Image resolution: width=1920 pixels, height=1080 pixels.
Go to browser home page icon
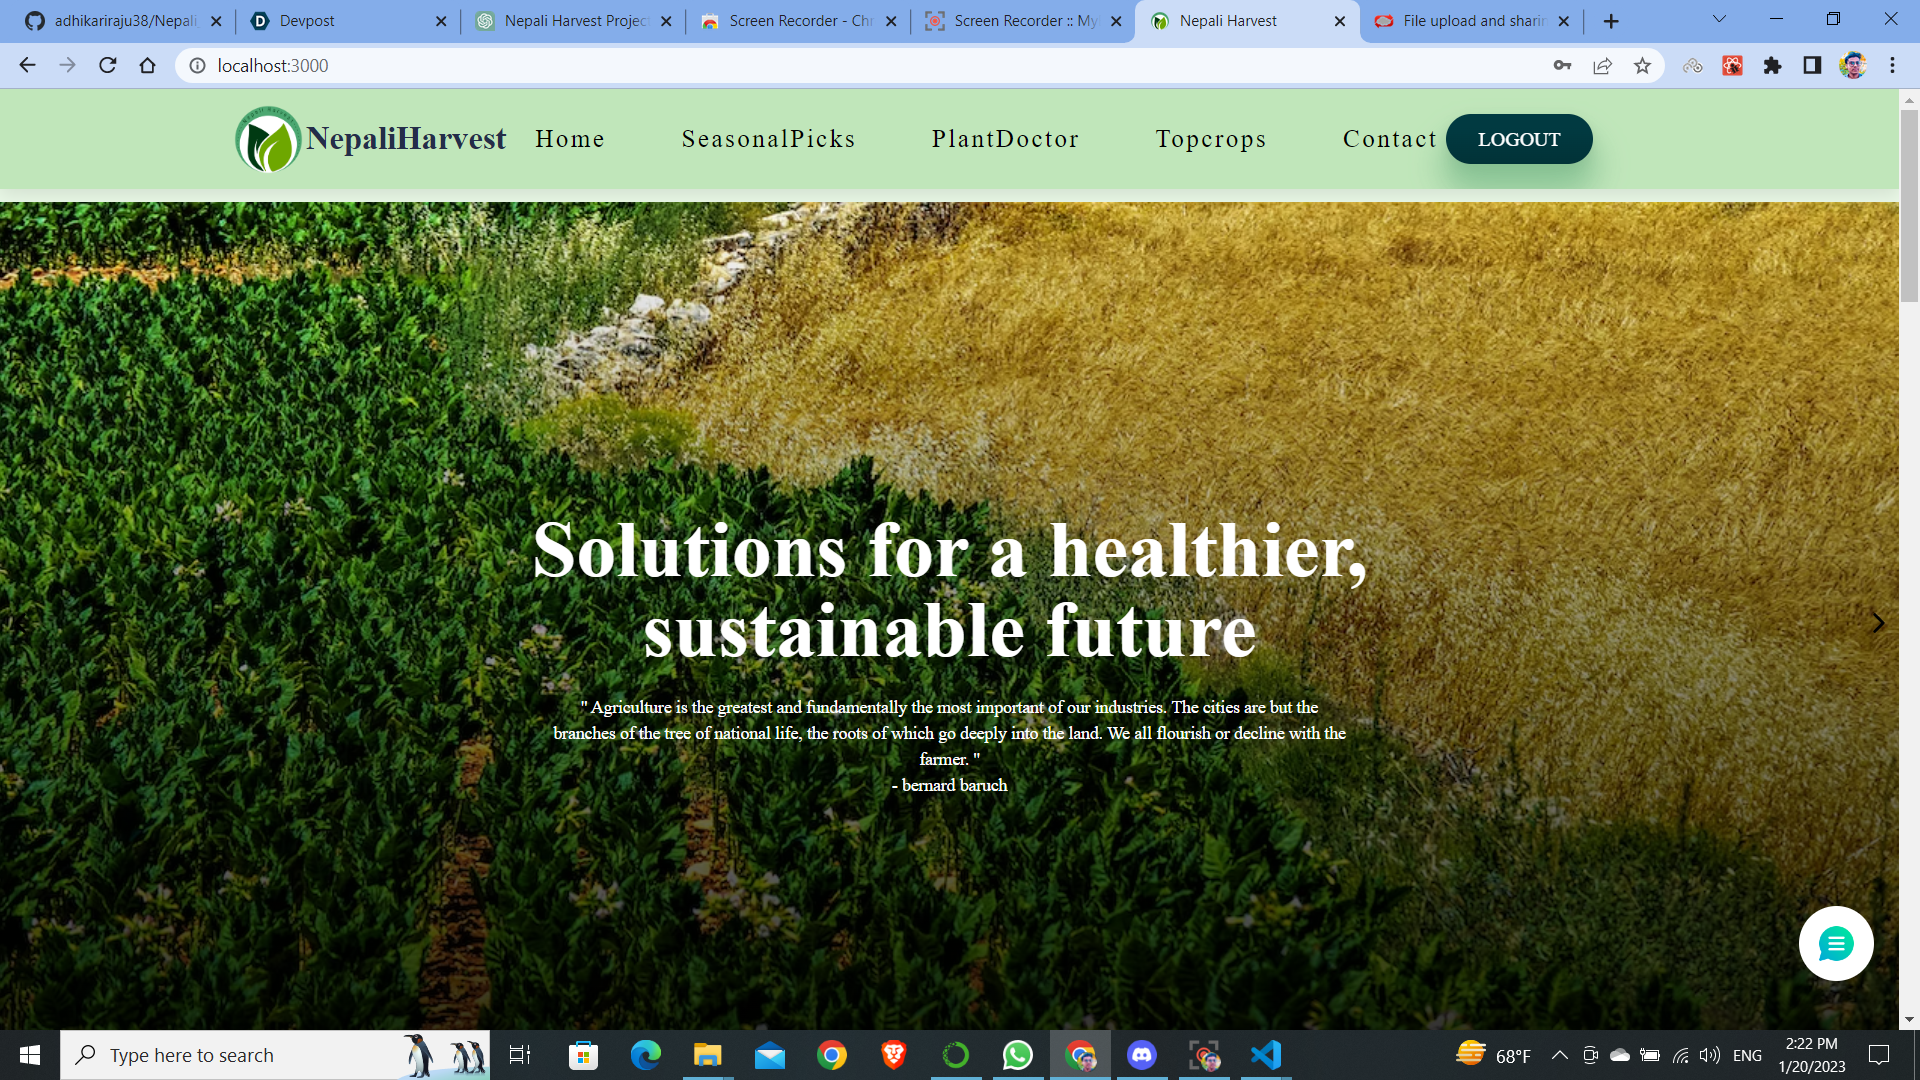tap(148, 66)
